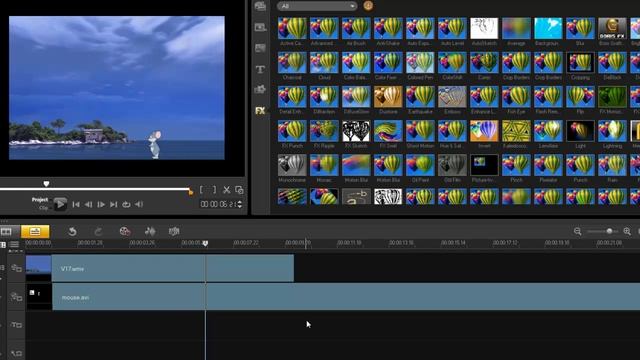Open the Track Manager icon

(x=14, y=244)
